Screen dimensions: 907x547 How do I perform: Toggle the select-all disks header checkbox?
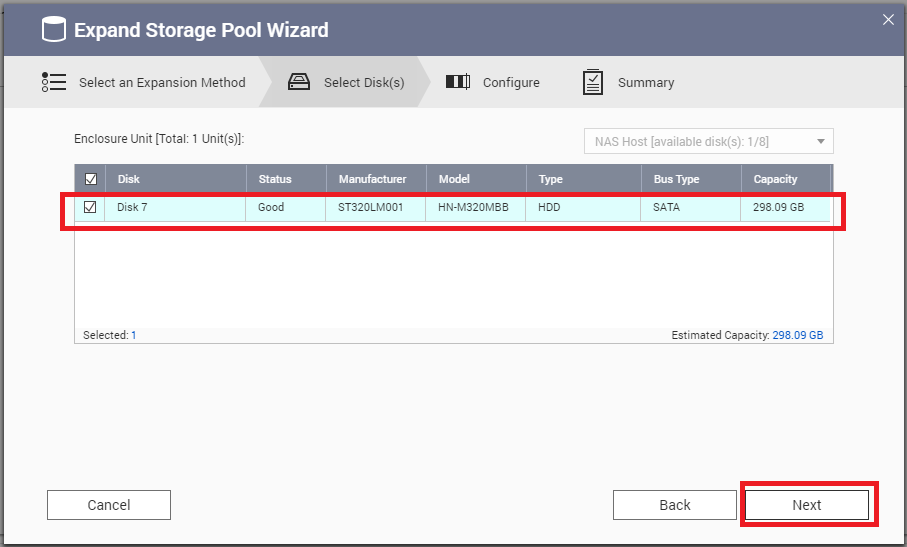[x=91, y=180]
